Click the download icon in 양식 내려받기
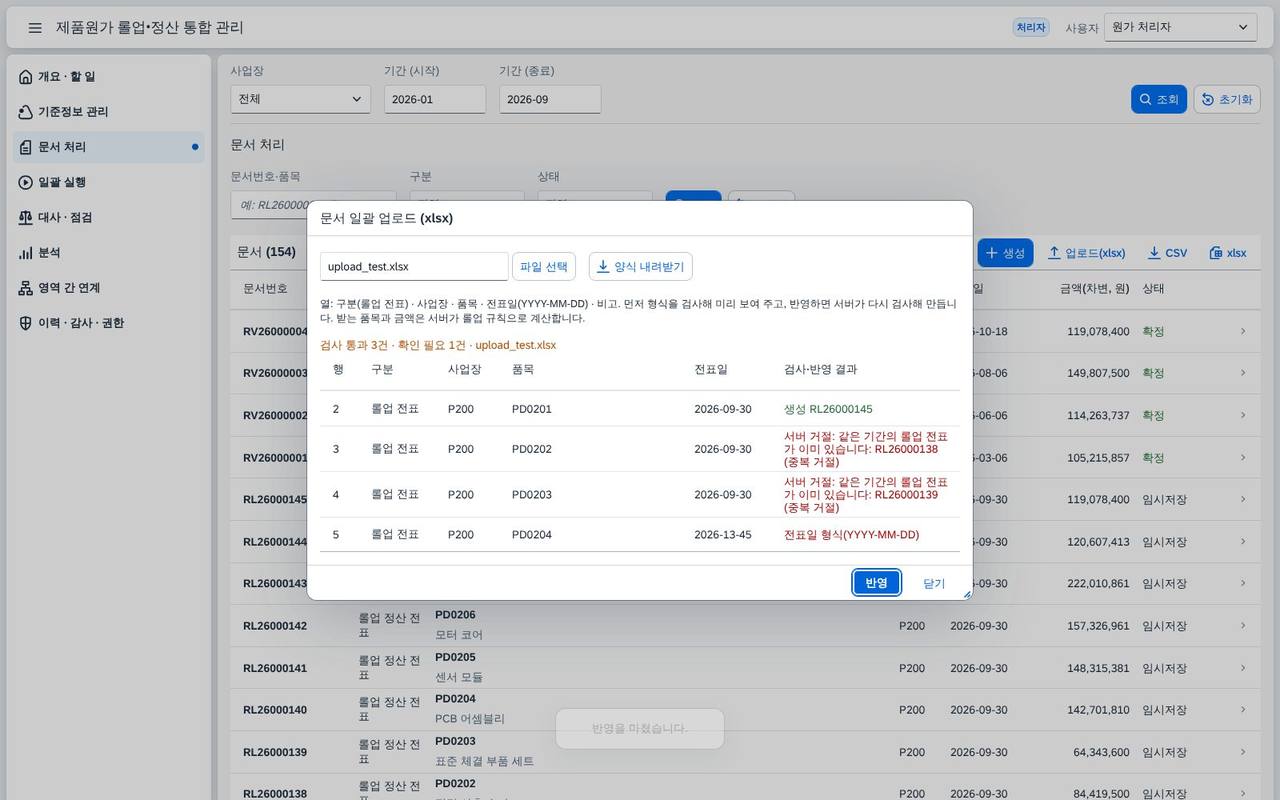Image resolution: width=1280 pixels, height=800 pixels. point(603,267)
